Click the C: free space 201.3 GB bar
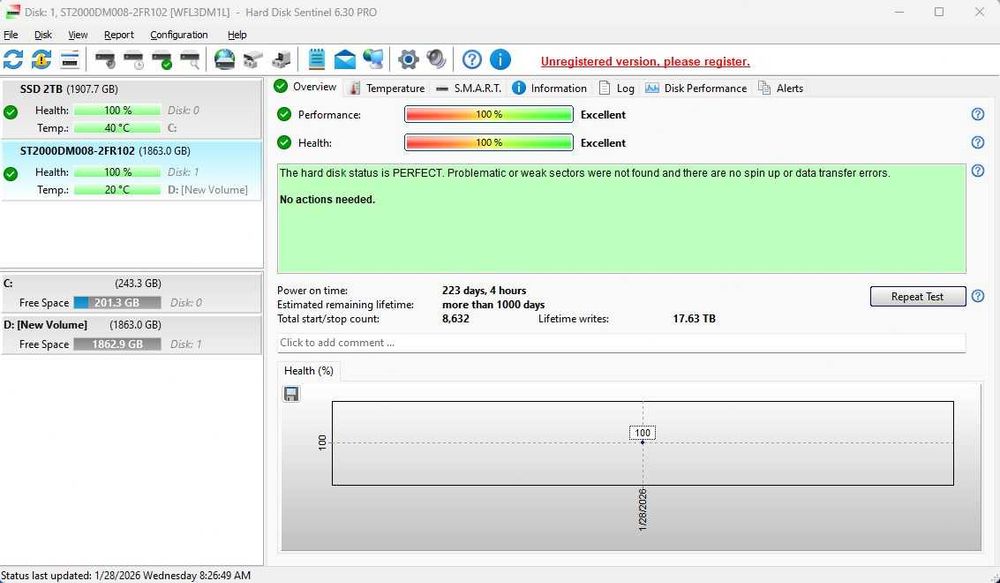 [117, 302]
